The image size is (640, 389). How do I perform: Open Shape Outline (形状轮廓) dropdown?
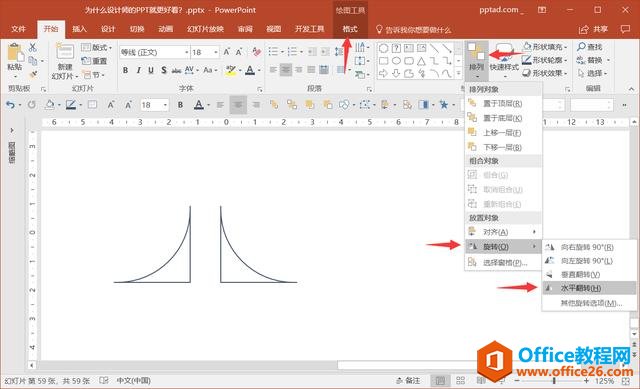click(x=545, y=60)
